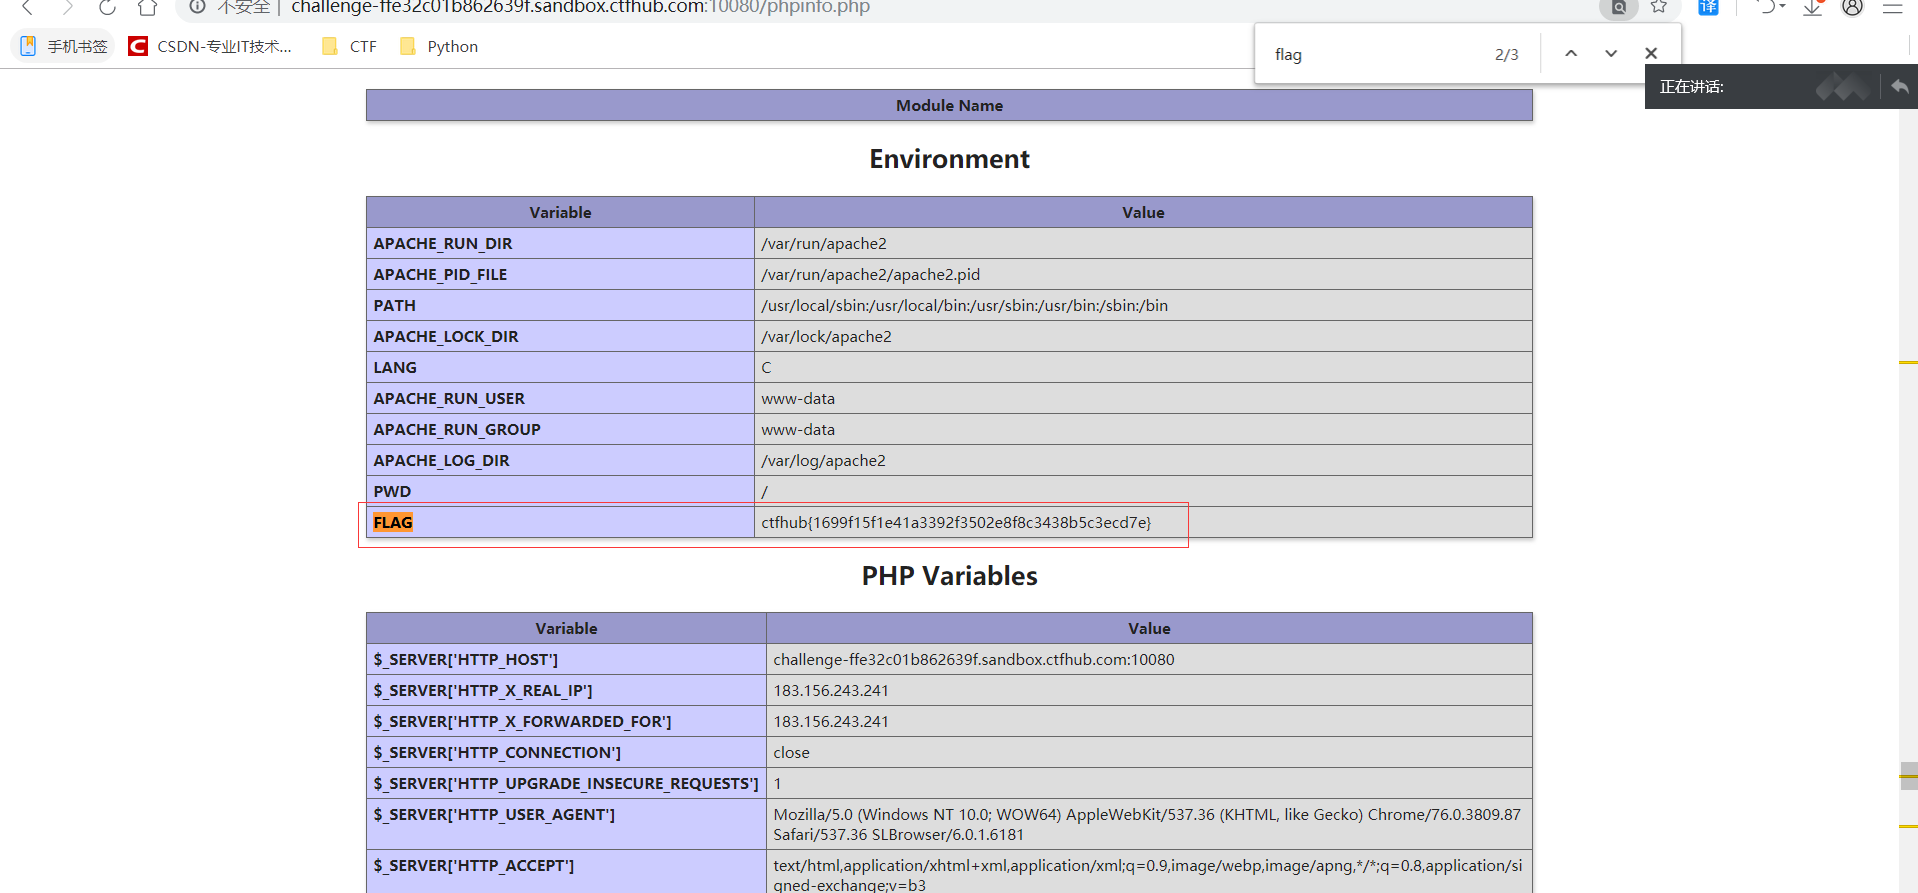This screenshot has width=1918, height=893.
Task: Reload the phpinfo page
Action: coord(107,7)
